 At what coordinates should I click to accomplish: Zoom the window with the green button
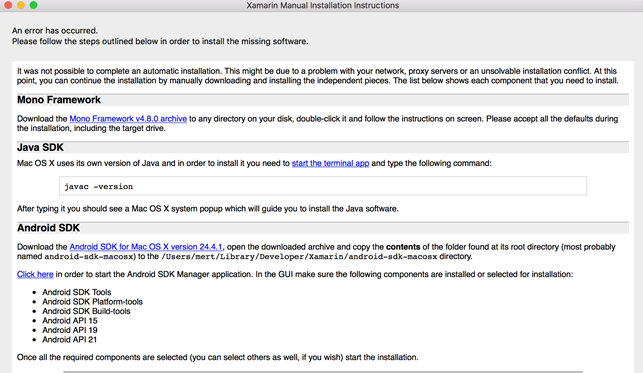click(x=34, y=5)
